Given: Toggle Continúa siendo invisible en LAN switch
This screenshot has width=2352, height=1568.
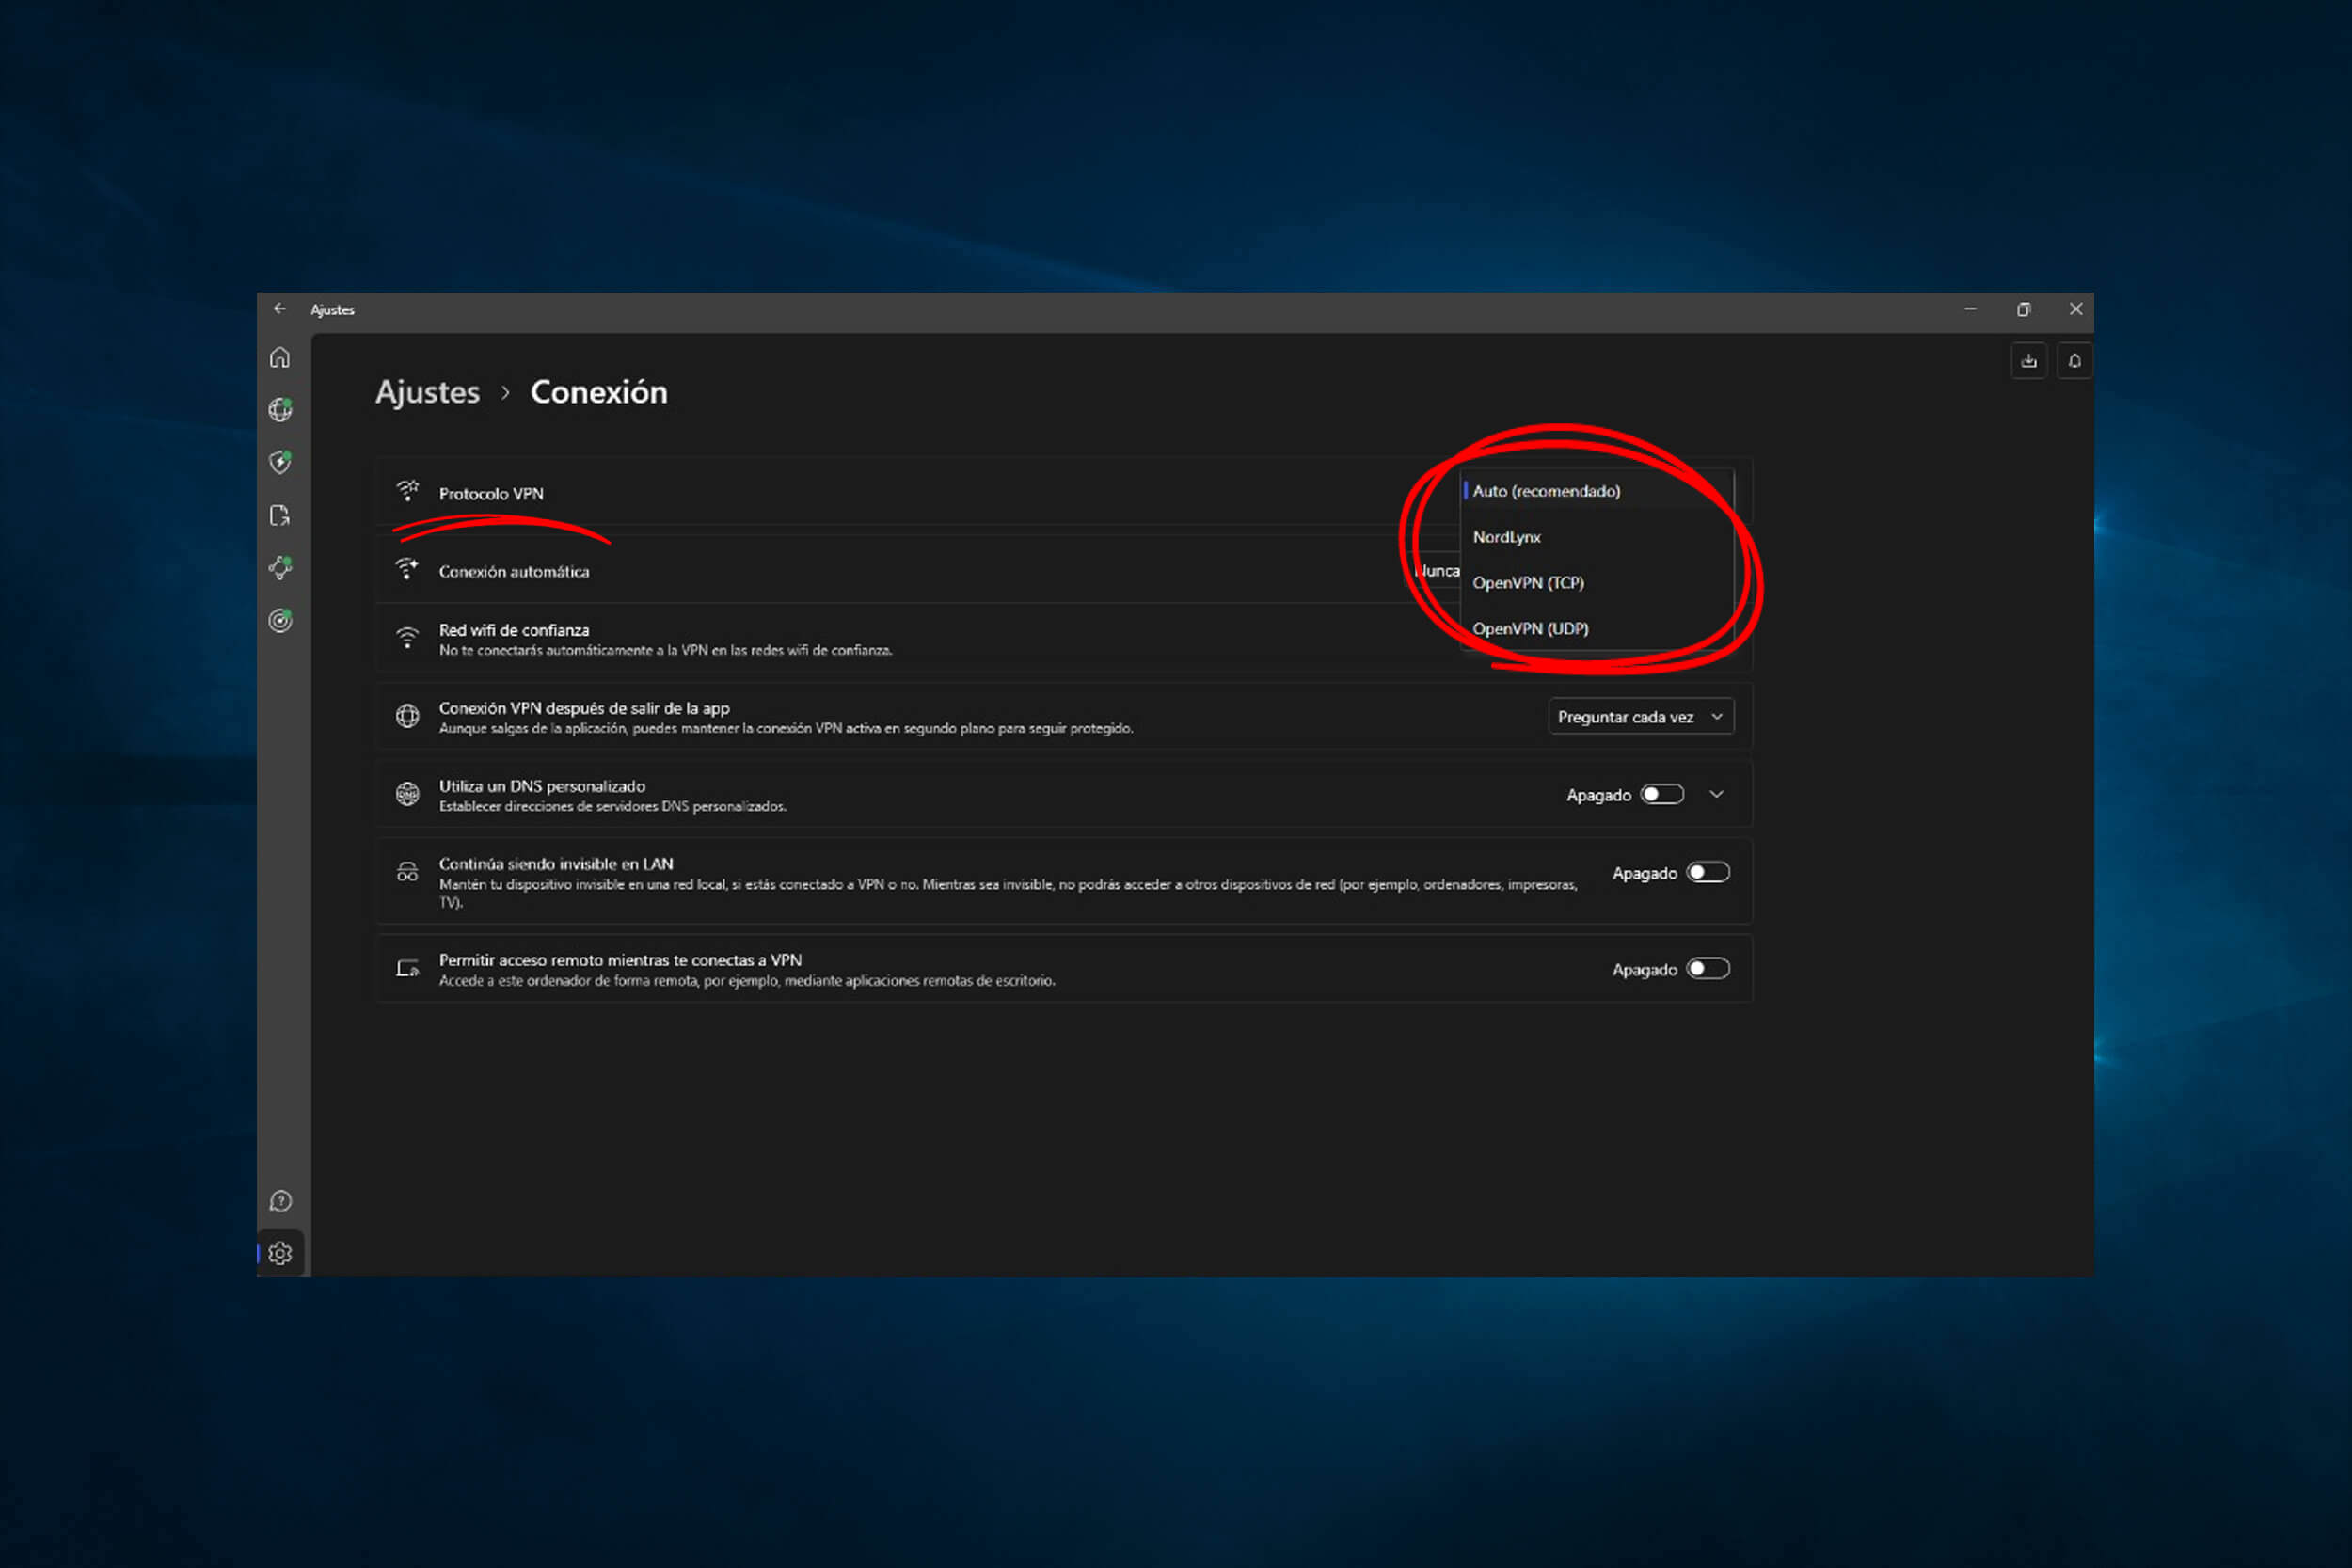Looking at the screenshot, I should (x=1708, y=872).
